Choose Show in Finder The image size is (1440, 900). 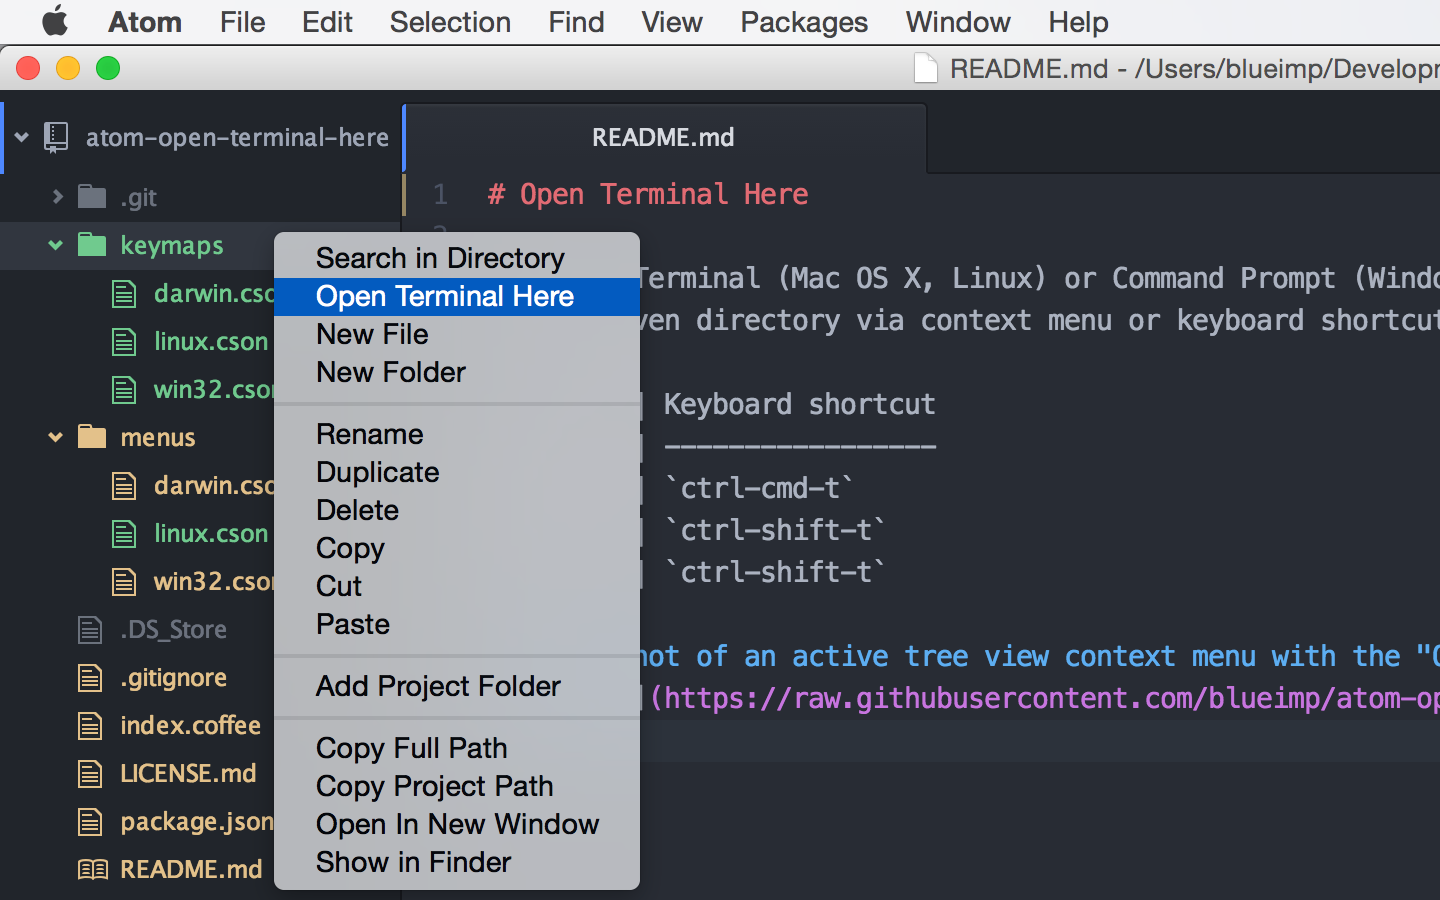coord(457,862)
